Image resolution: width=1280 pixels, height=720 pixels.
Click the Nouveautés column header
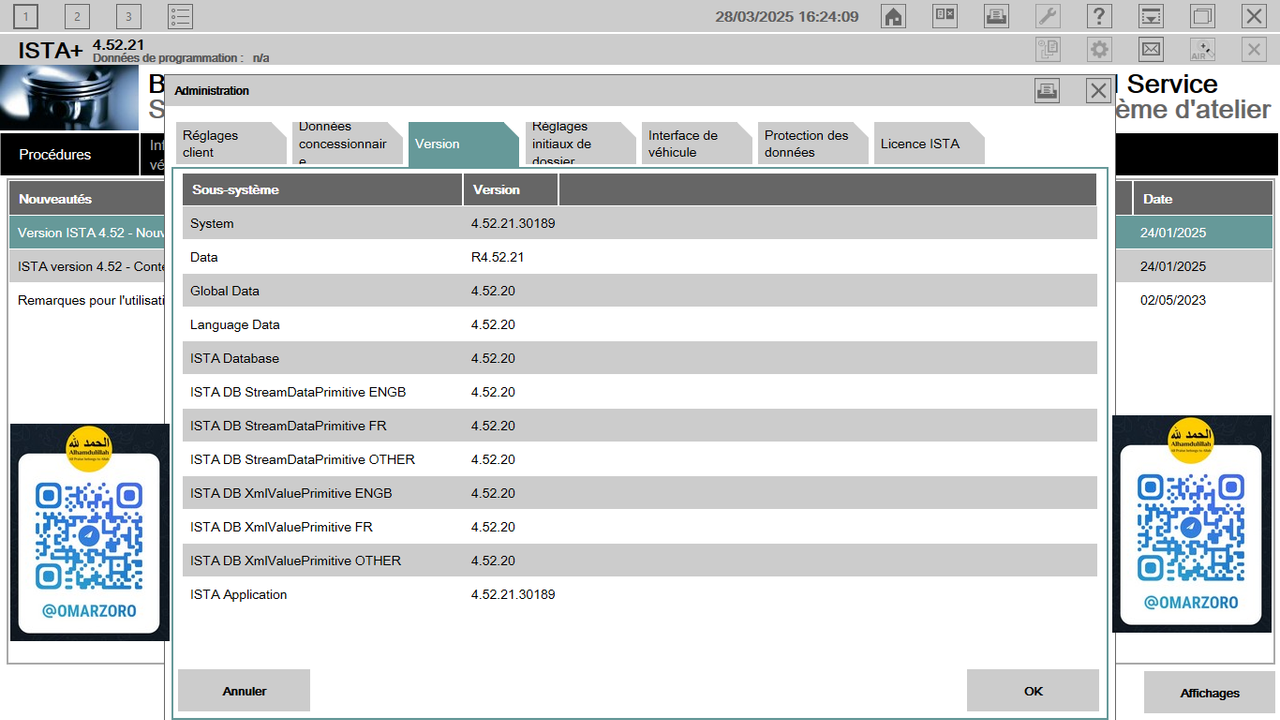click(x=87, y=199)
